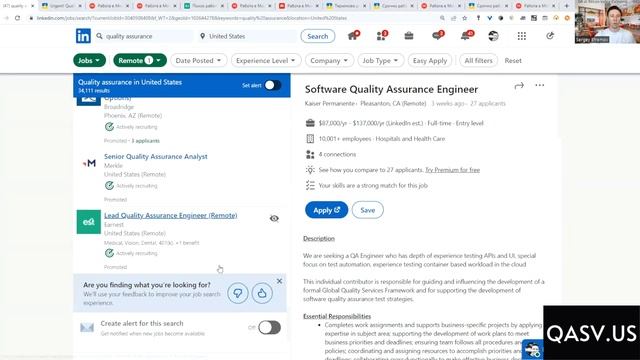
Task: Bookmark the page with the star icon
Action: point(464,18)
